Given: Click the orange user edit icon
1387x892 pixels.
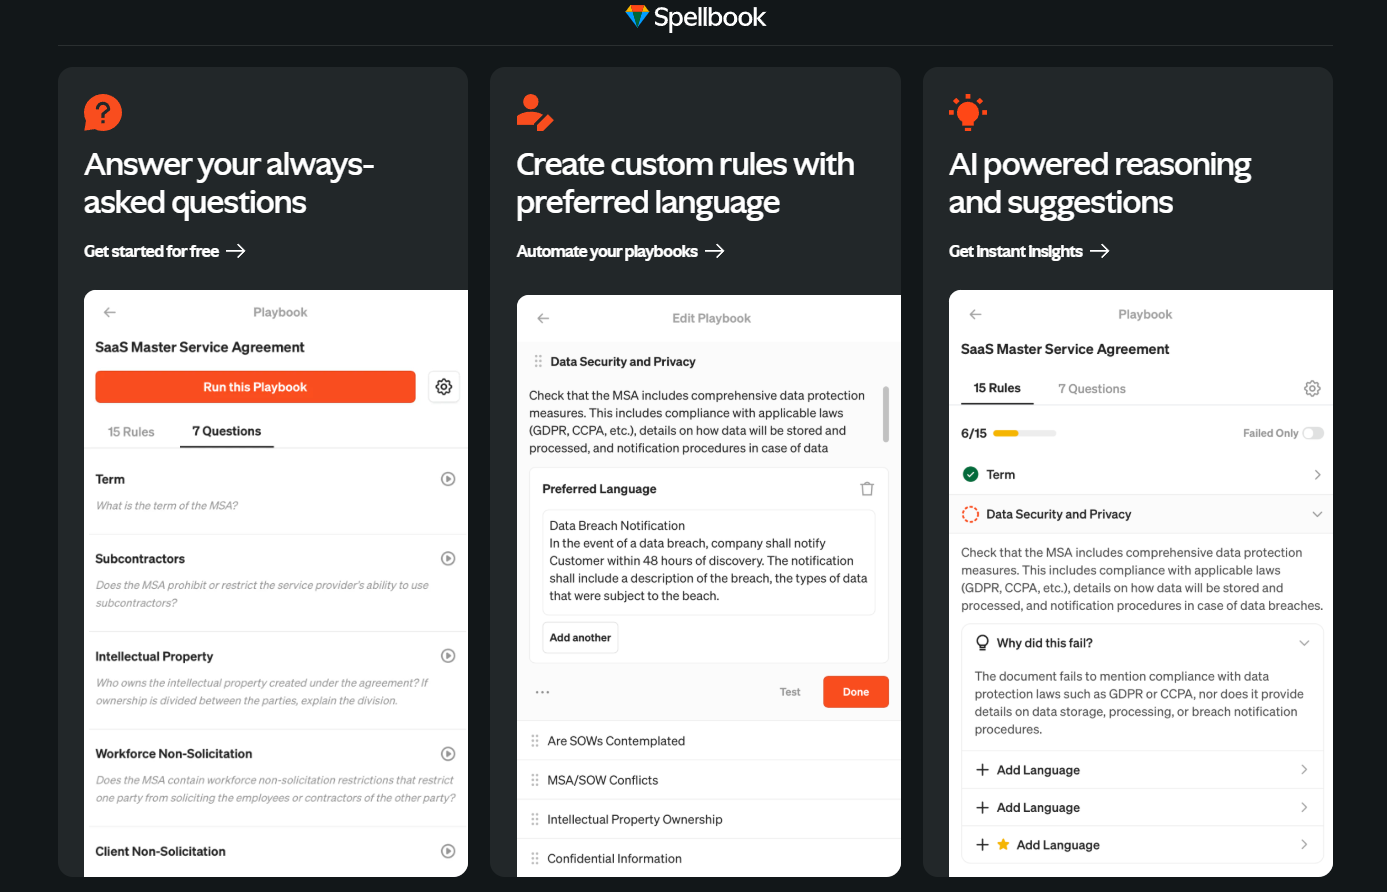Looking at the screenshot, I should coord(535,112).
